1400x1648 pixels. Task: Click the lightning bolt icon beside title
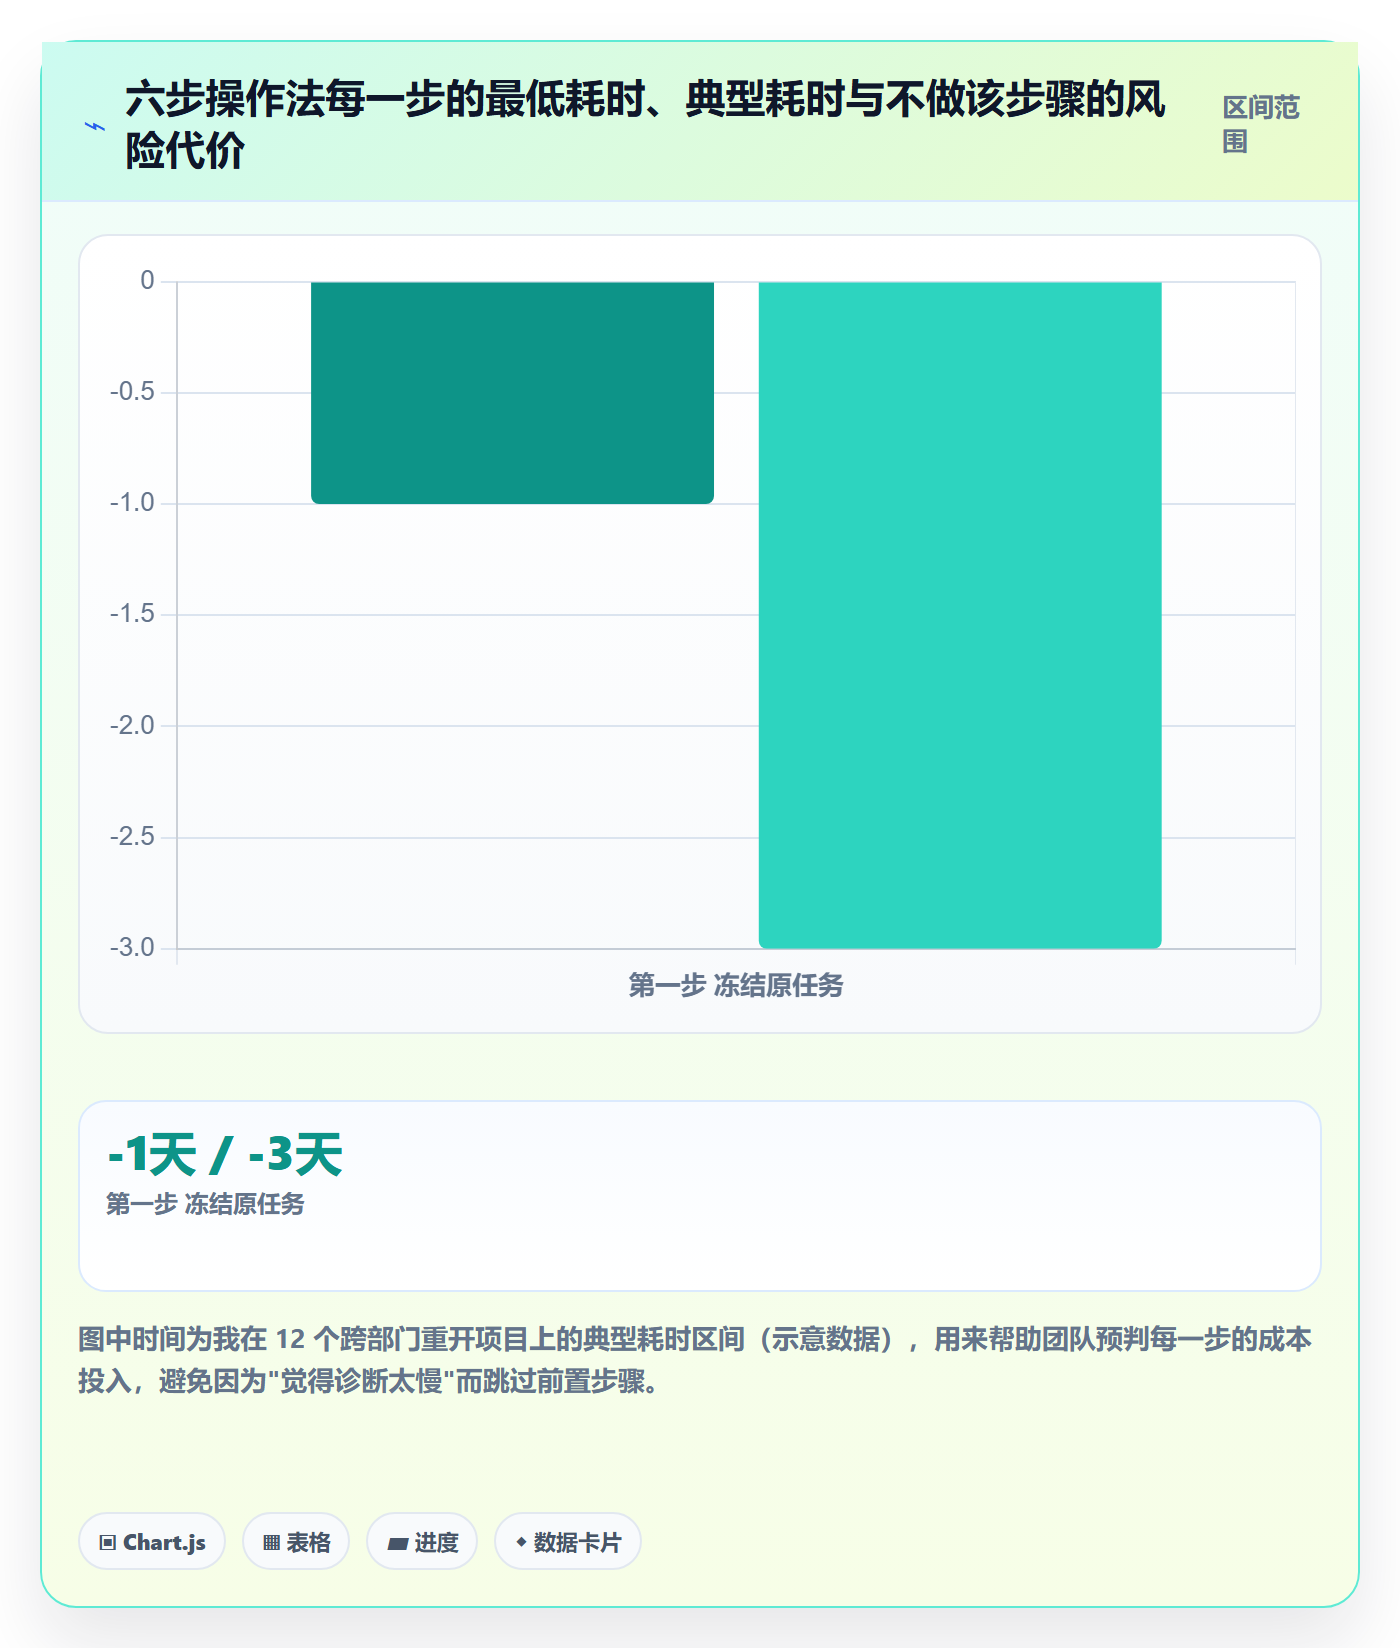[95, 126]
